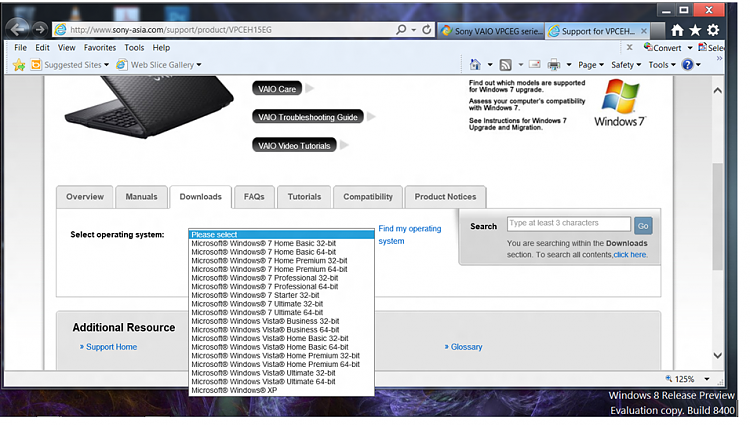Viewport: 750px width, 425px height.
Task: Click the vertical scrollbar up arrow
Action: pyautogui.click(x=717, y=90)
